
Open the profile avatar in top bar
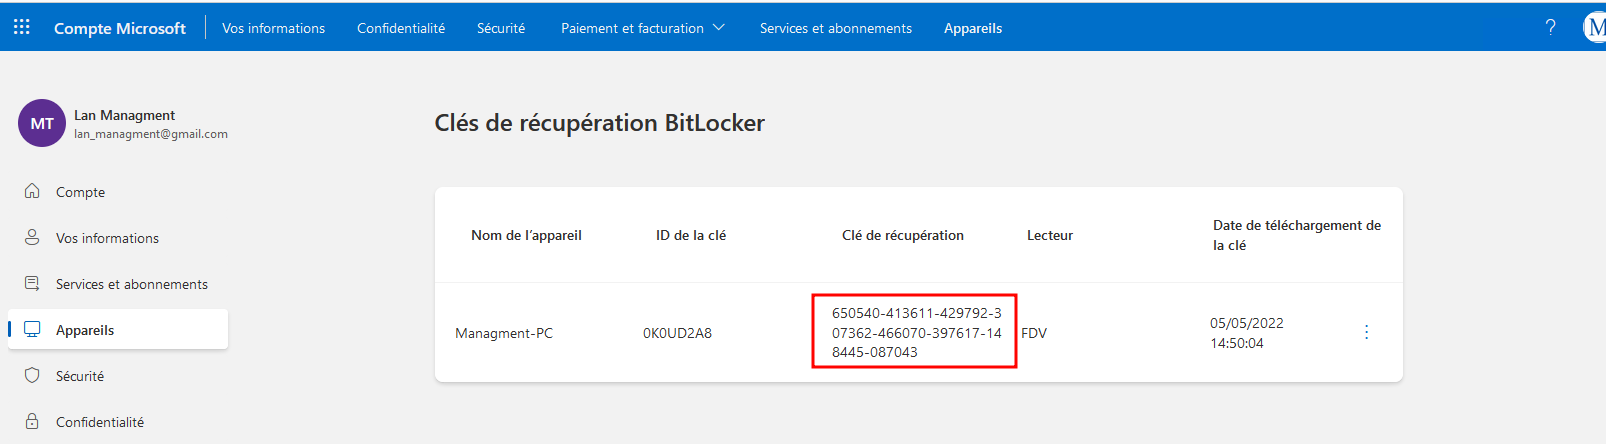click(1595, 28)
